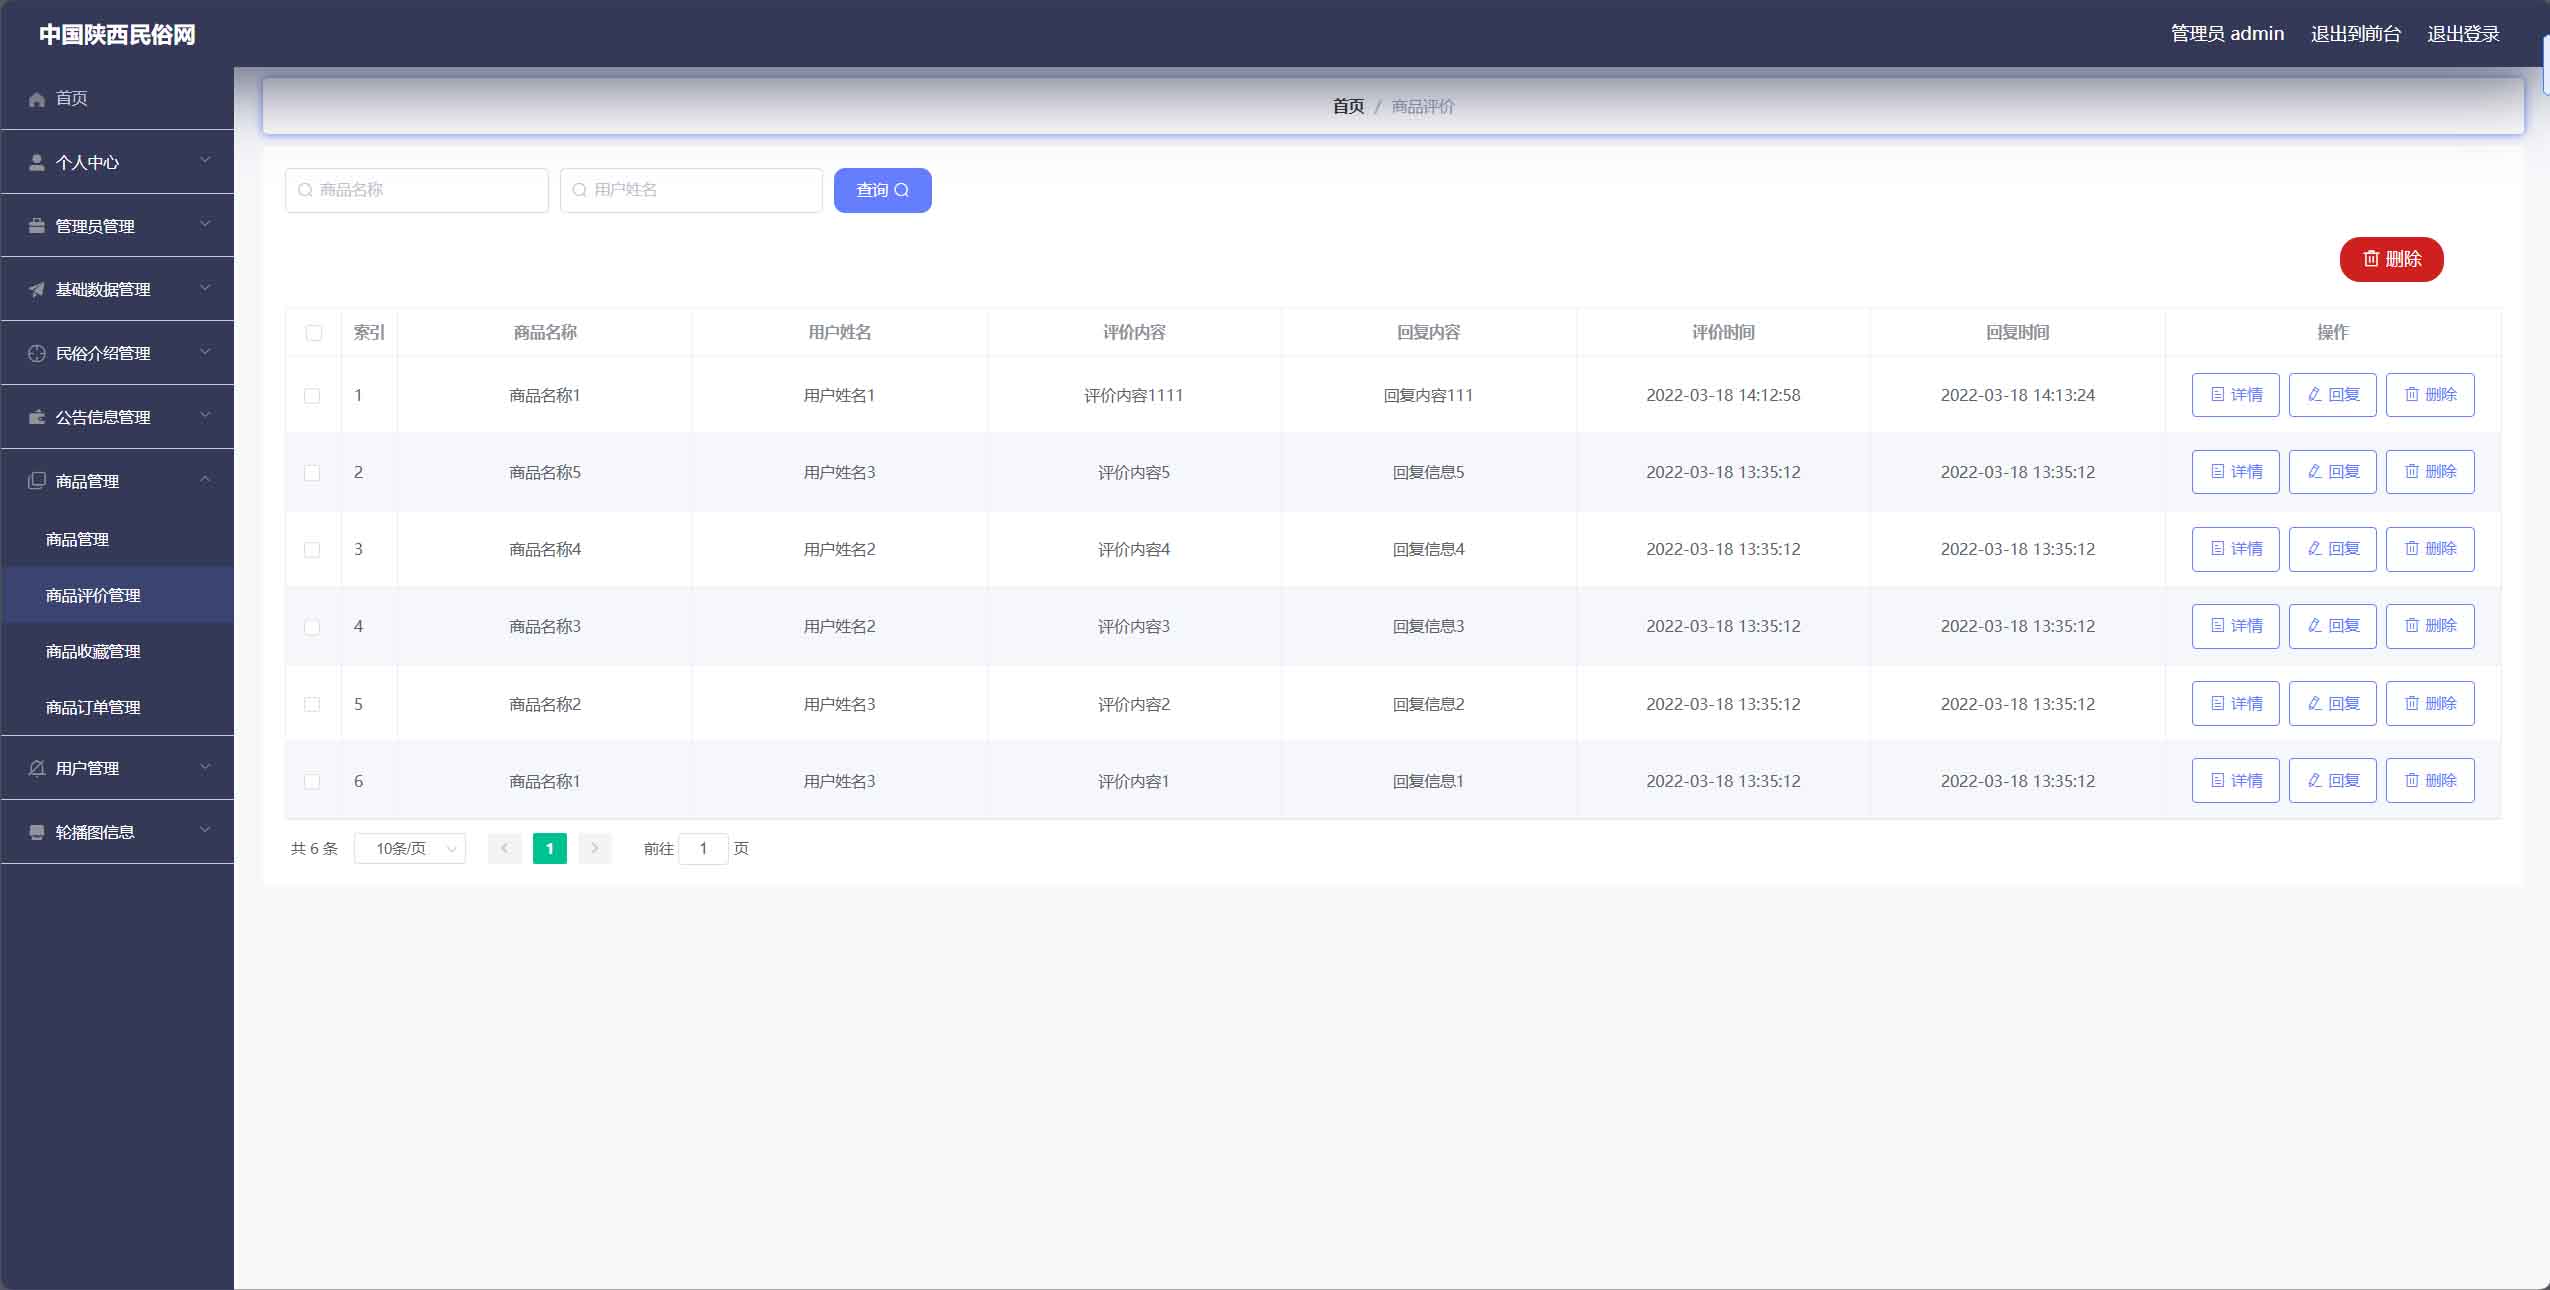Click the home icon beside 首页 in the sidebar
Image resolution: width=2550 pixels, height=1290 pixels.
click(37, 99)
